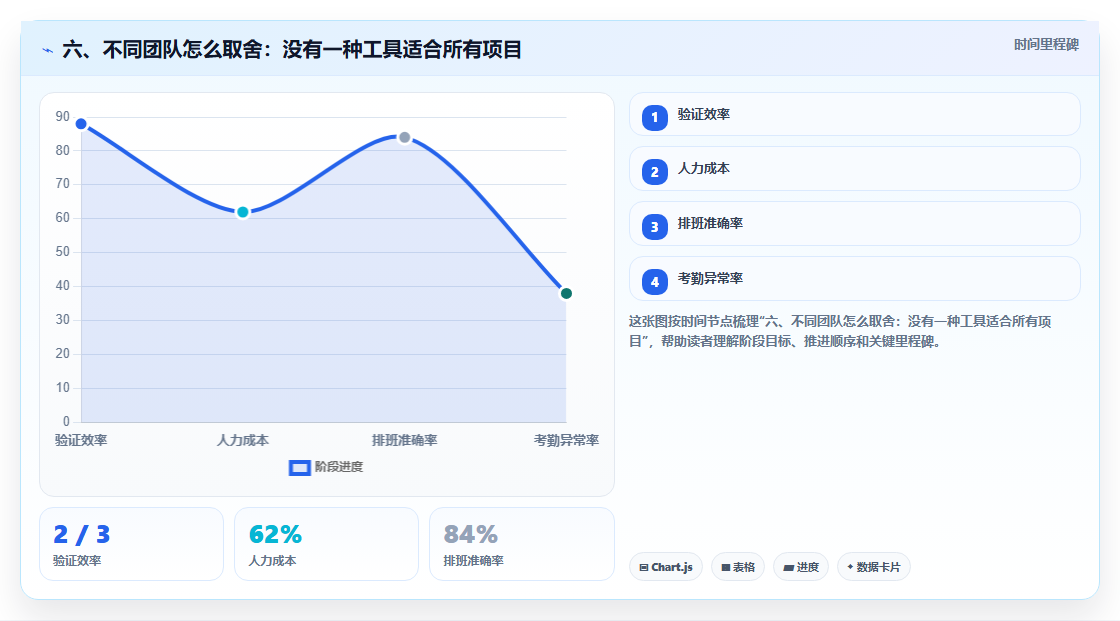
Task: Click the y-axis value 90
Action: (63, 116)
